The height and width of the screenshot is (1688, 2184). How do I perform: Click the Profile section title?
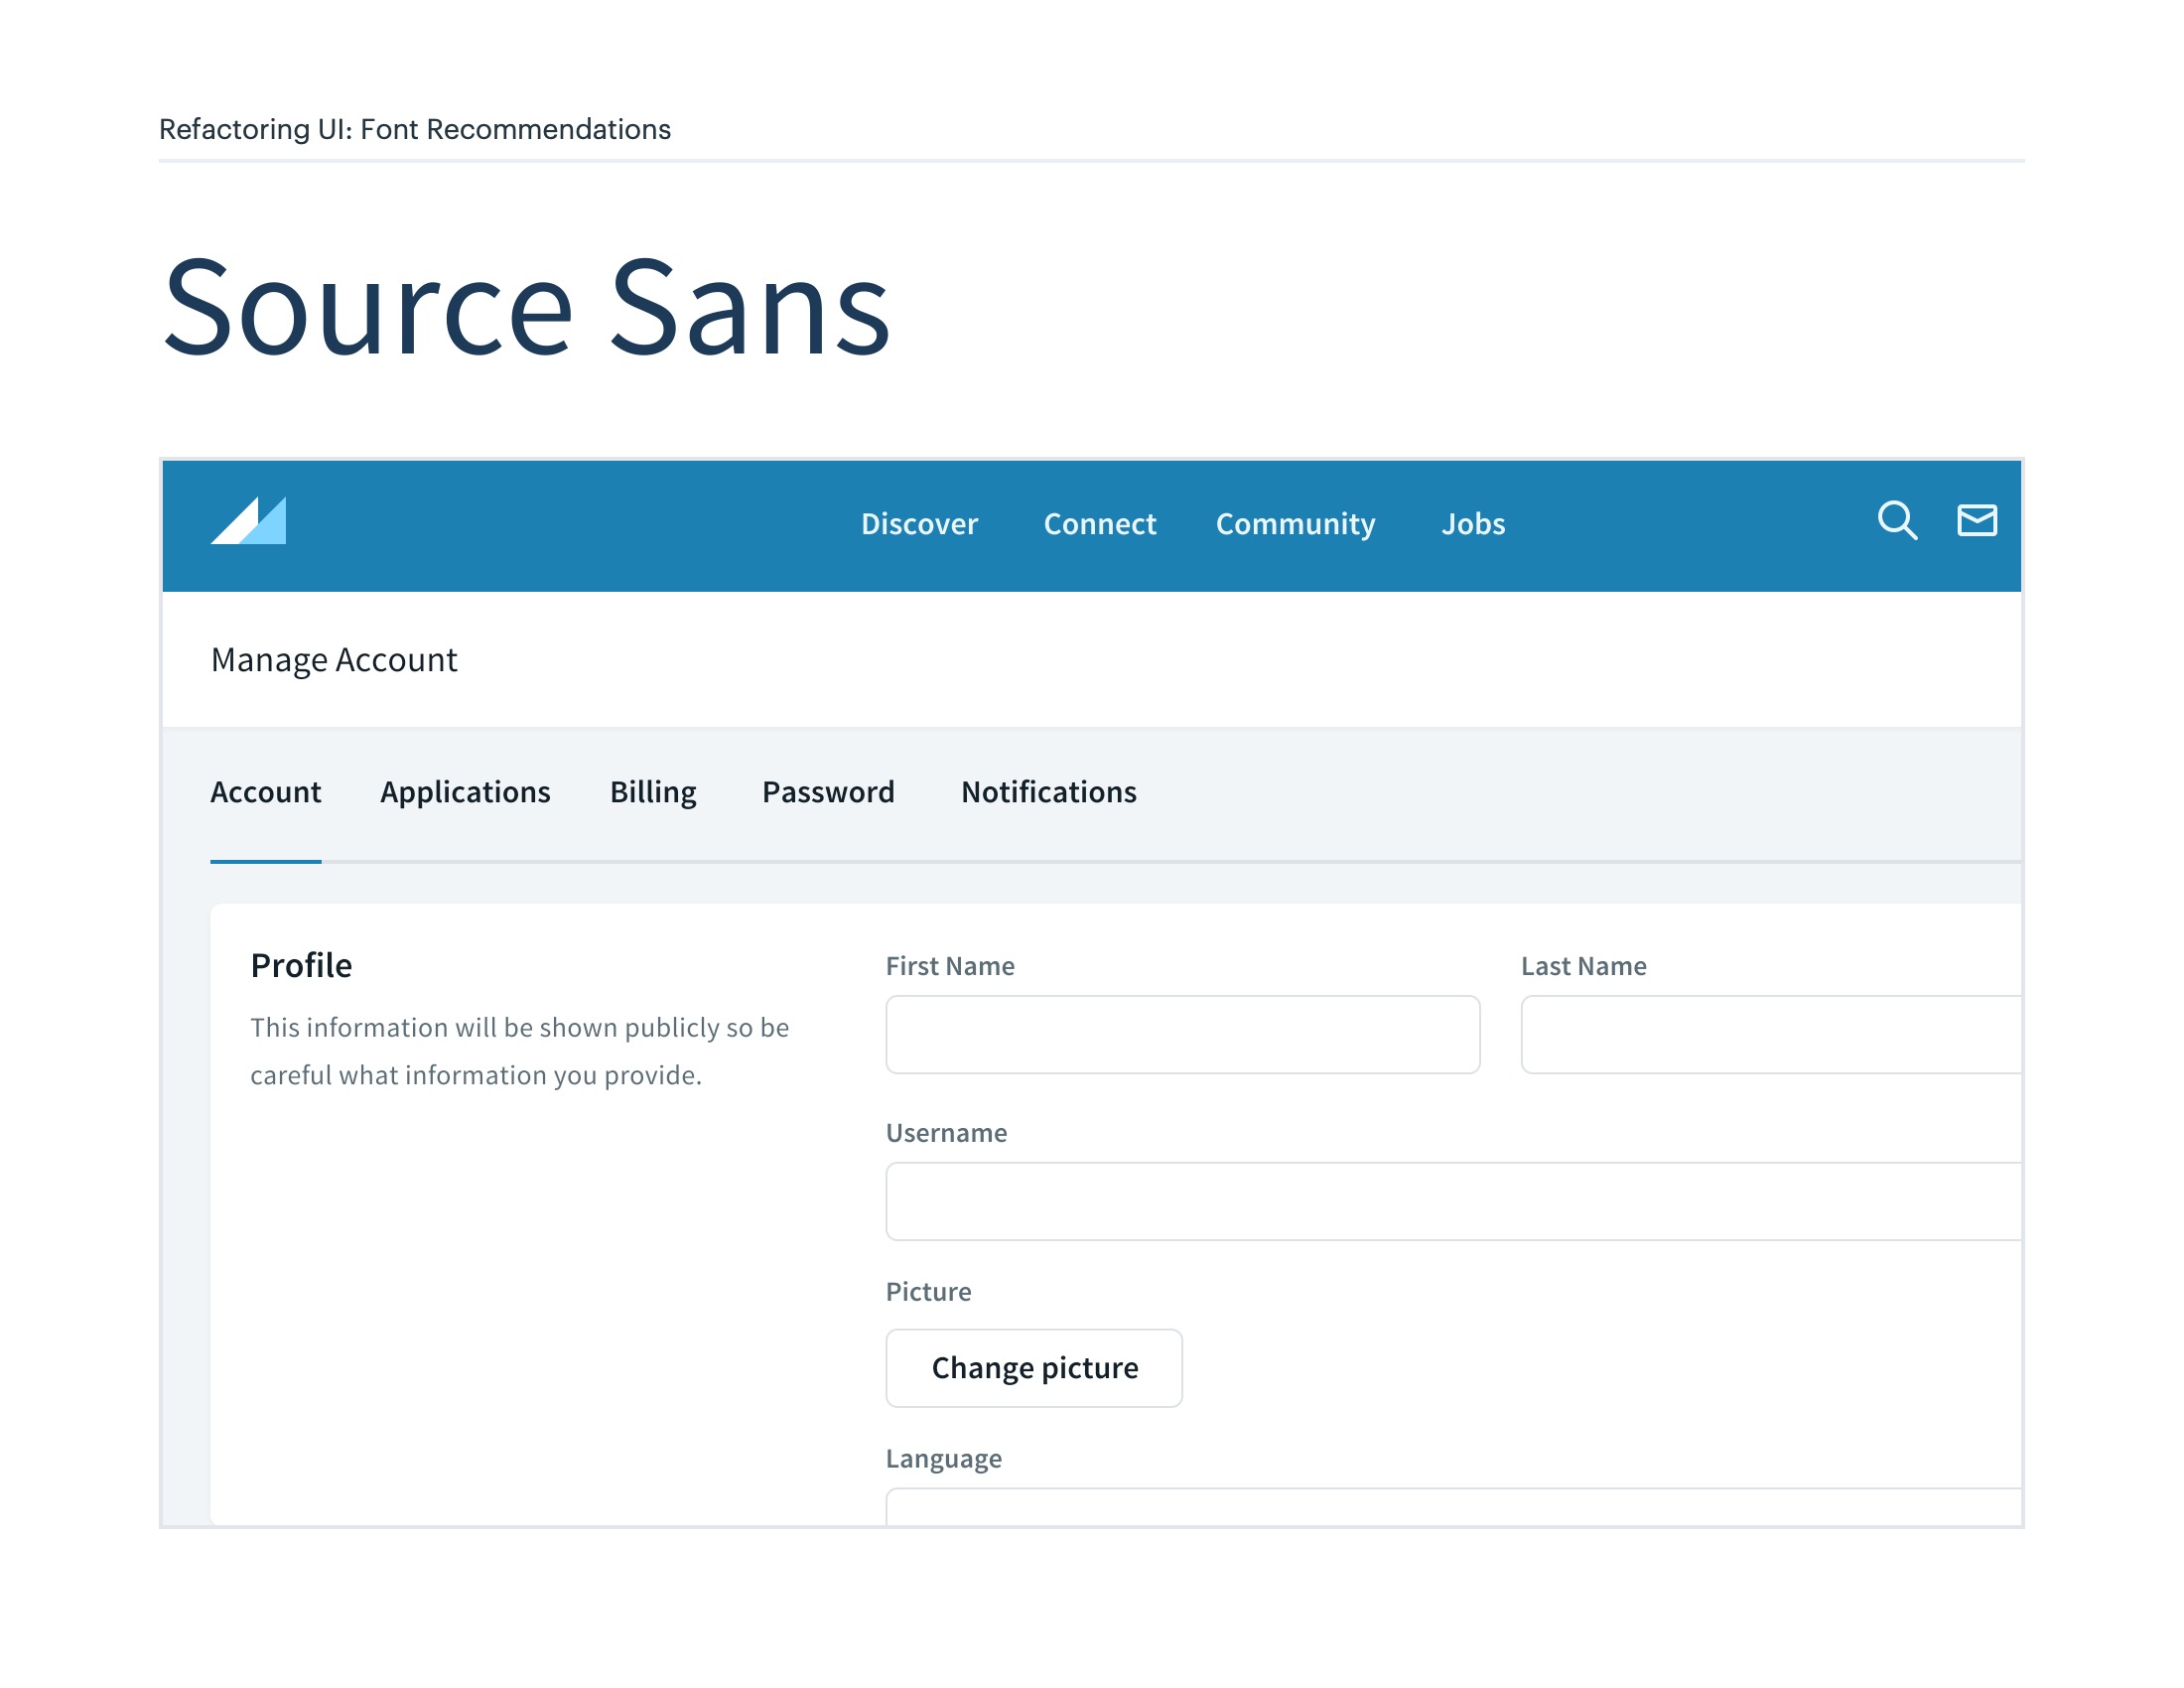click(x=301, y=965)
